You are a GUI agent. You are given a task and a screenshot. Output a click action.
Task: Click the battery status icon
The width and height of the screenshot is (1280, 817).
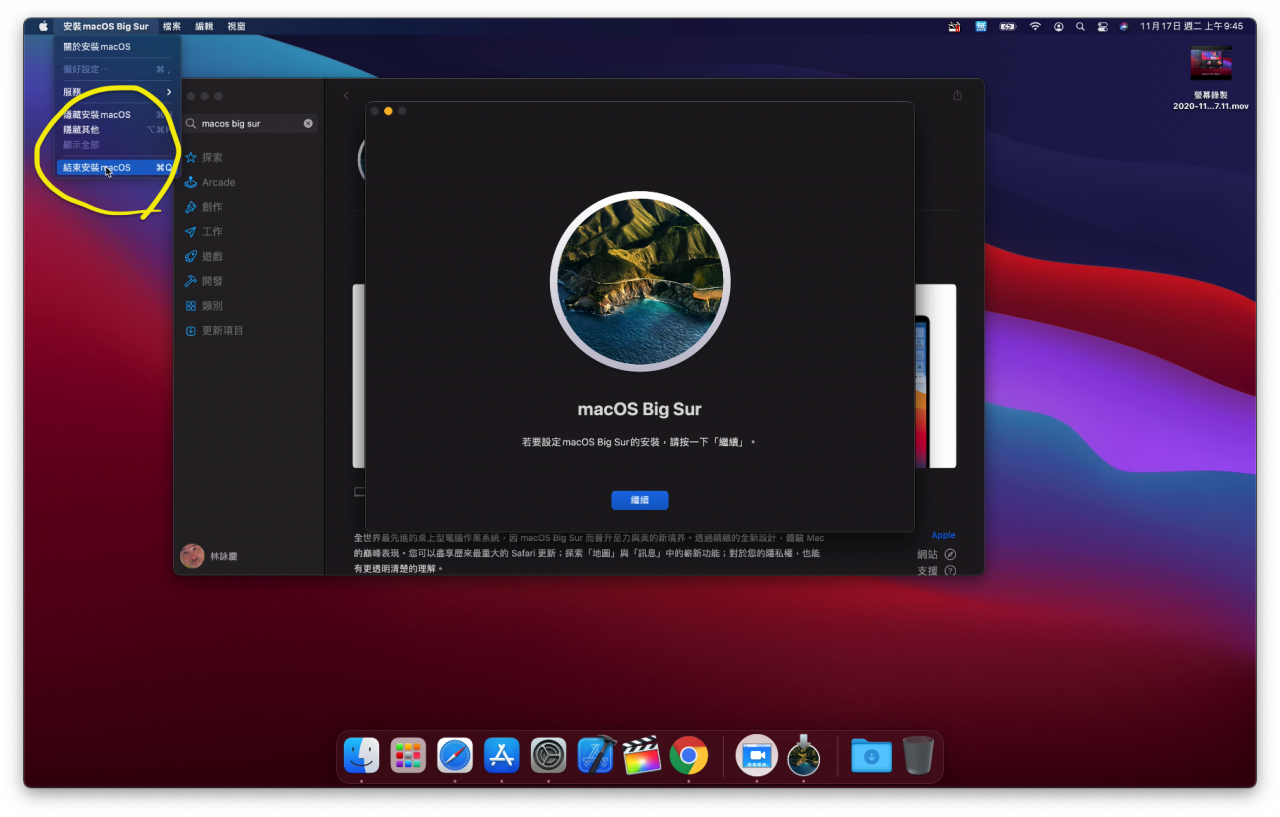1008,26
